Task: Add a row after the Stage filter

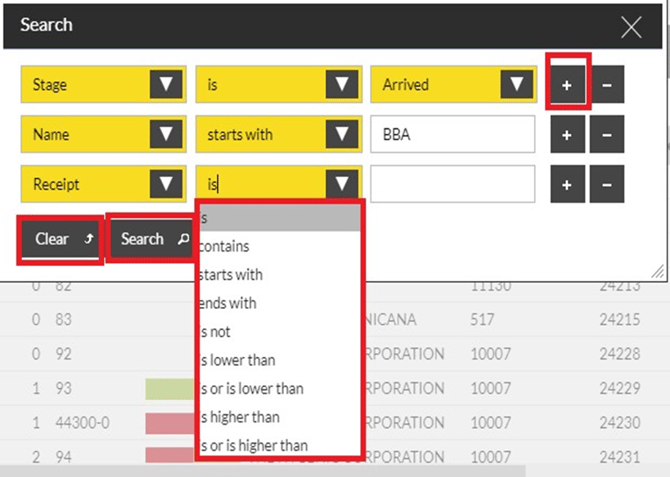Action: [x=567, y=85]
